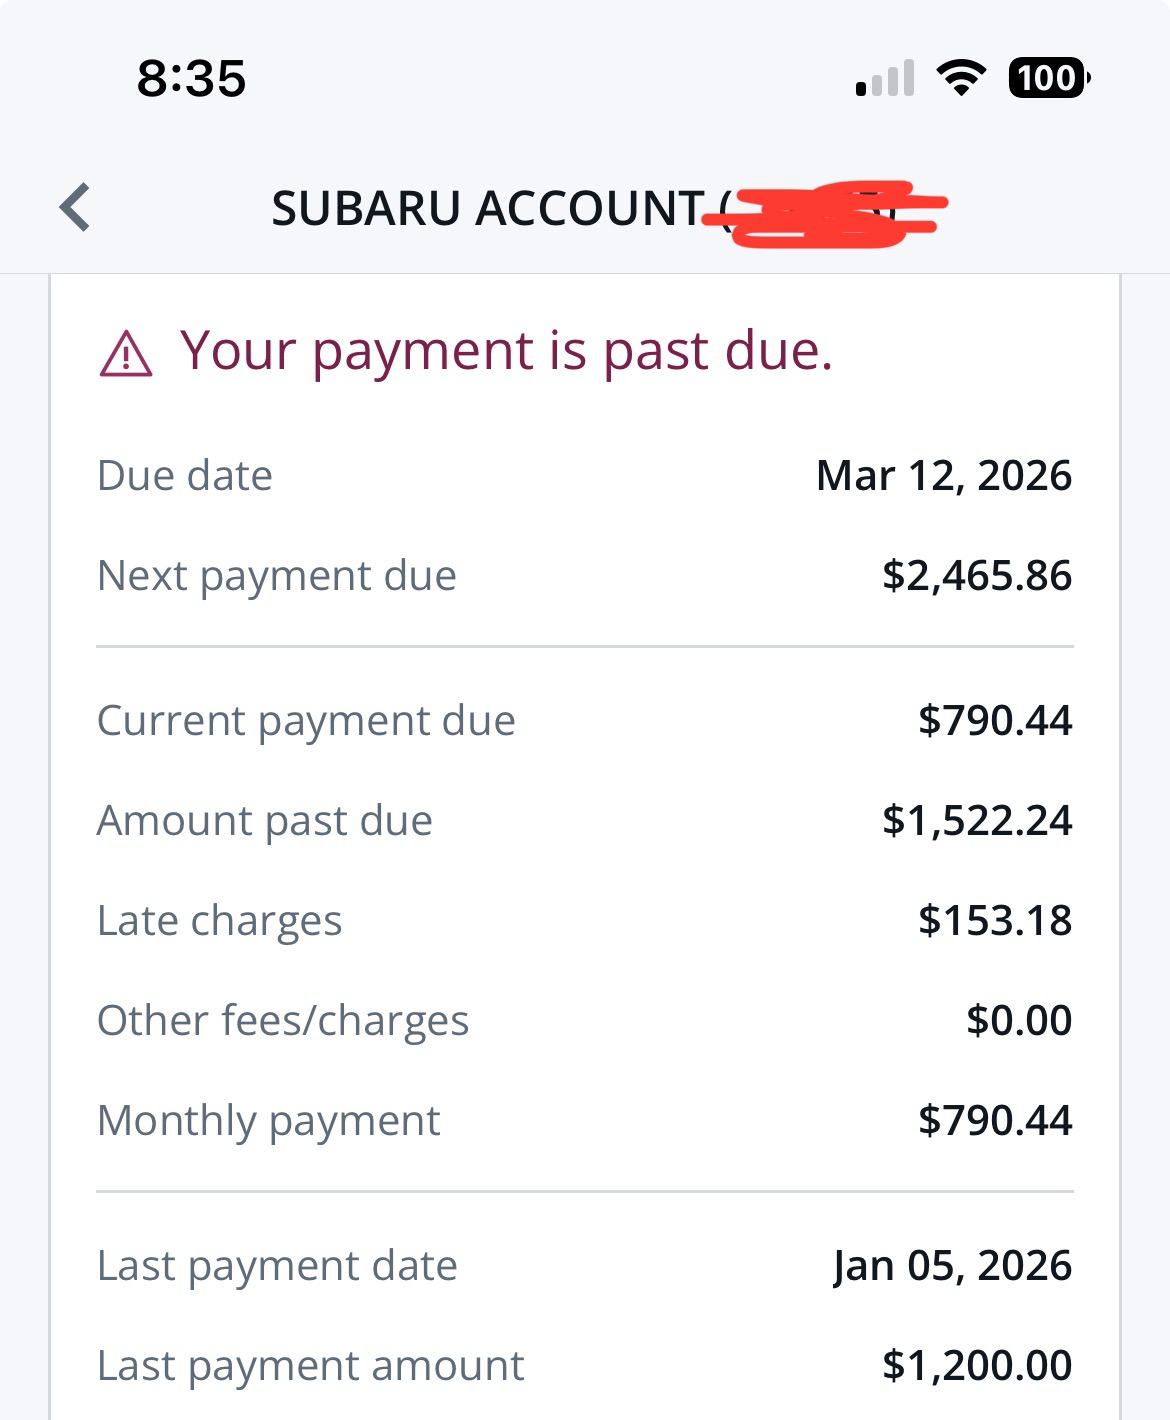Tap the Other fees/charges label
The width and height of the screenshot is (1170, 1420).
(x=283, y=1021)
